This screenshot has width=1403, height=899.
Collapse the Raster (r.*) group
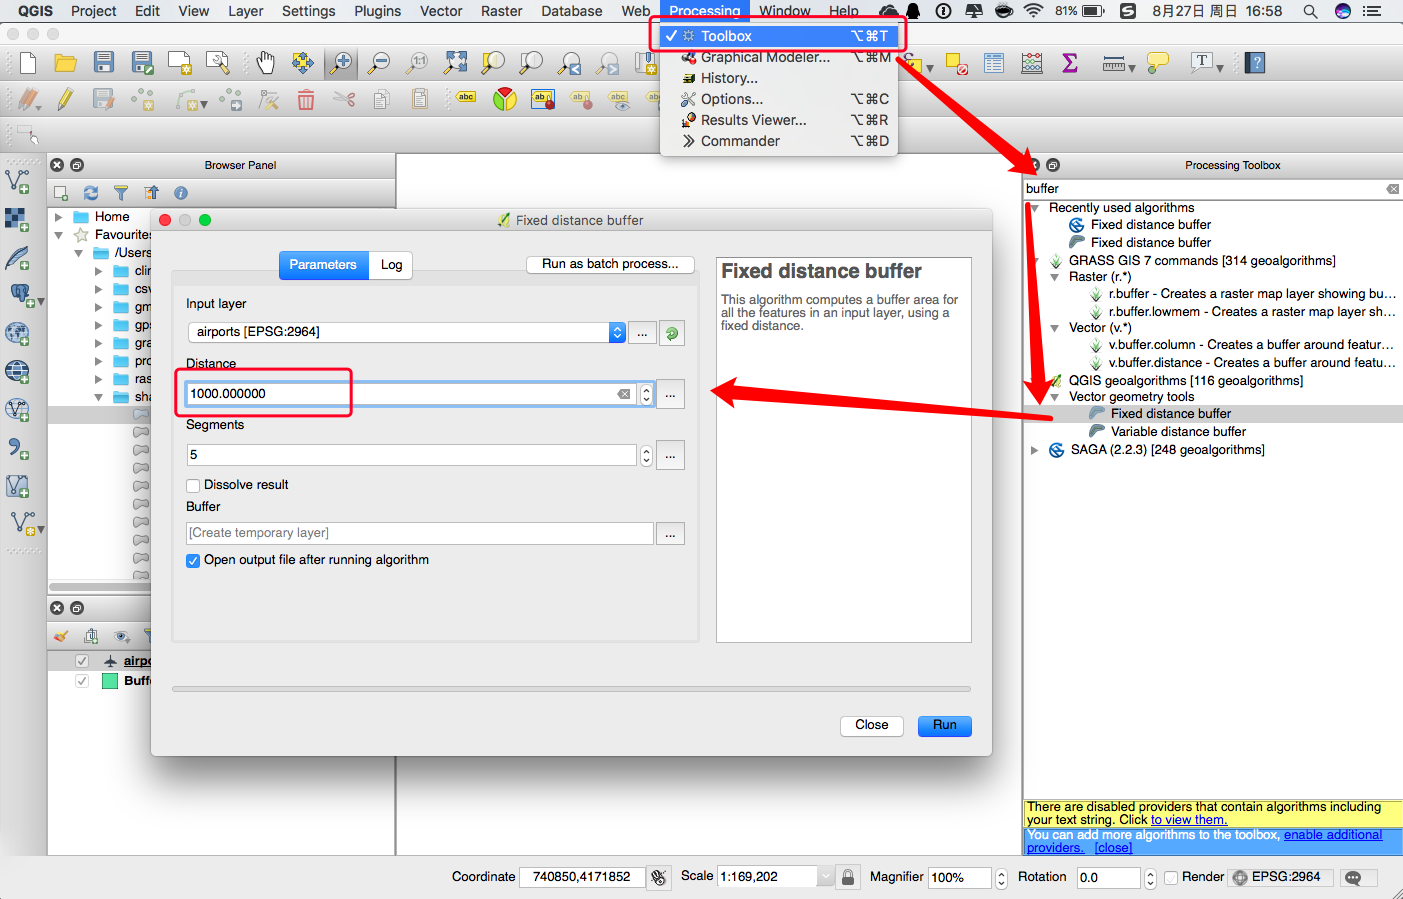(1054, 277)
